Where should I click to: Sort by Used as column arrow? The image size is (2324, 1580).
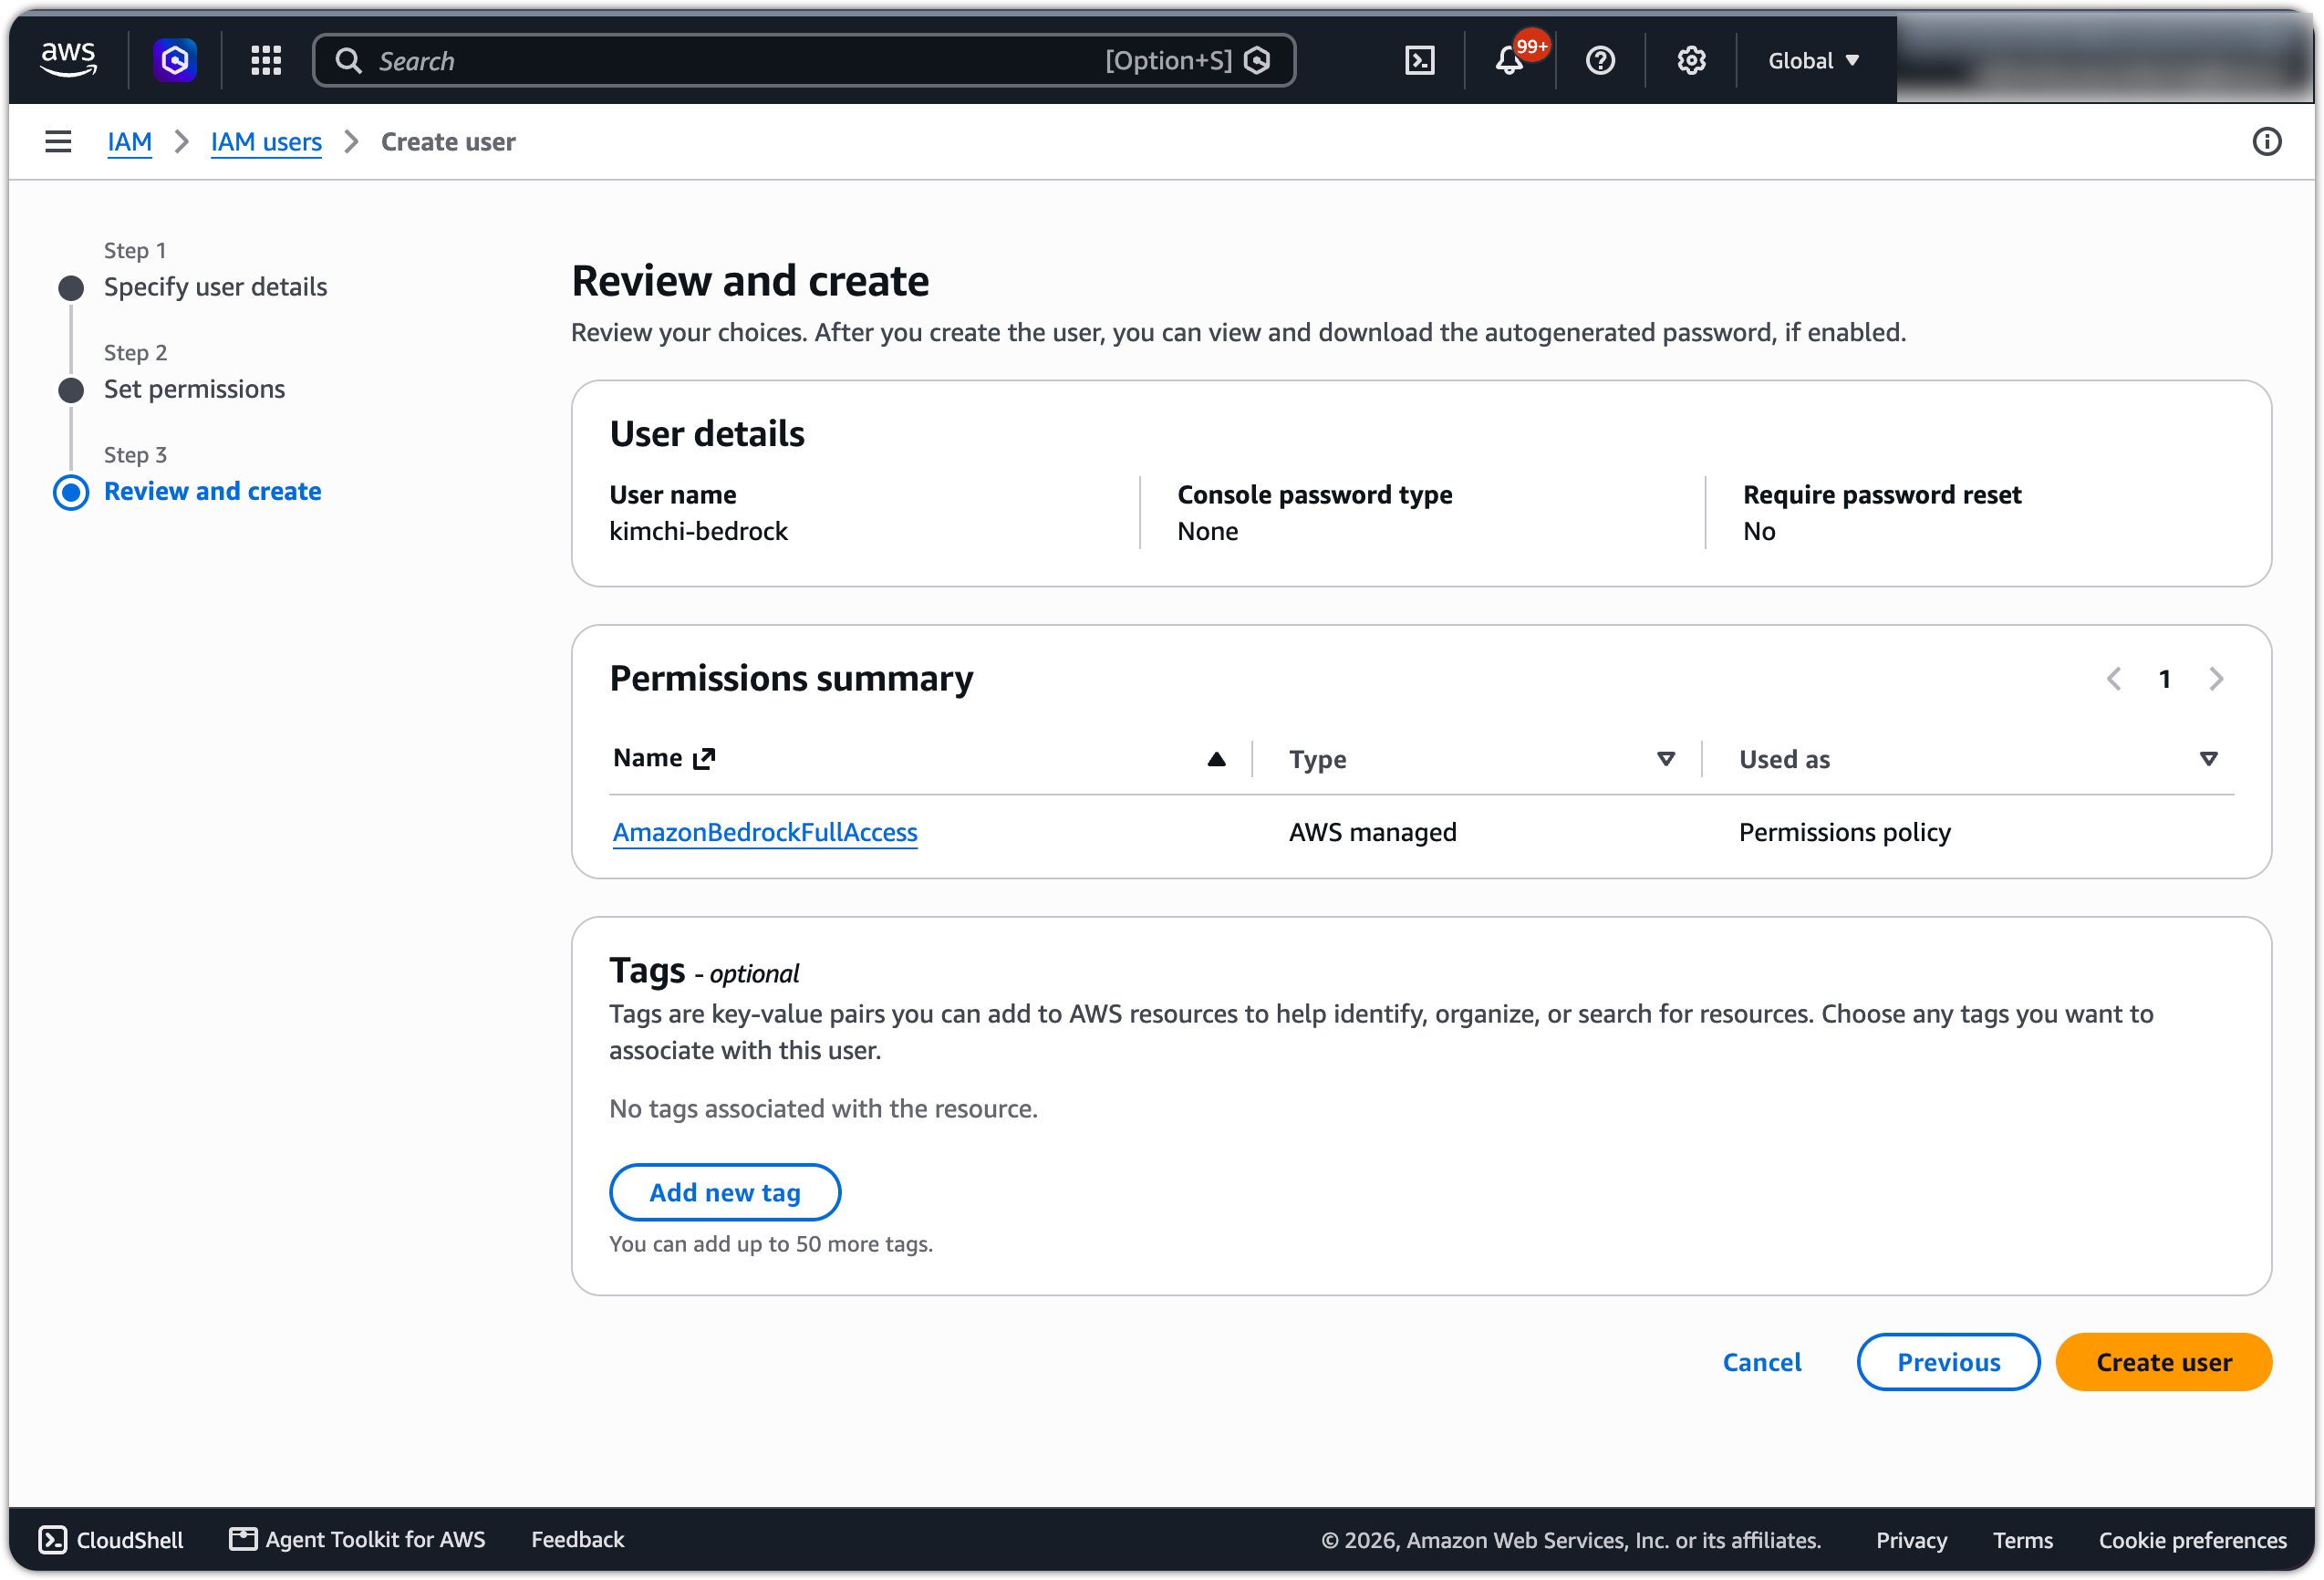[2208, 759]
